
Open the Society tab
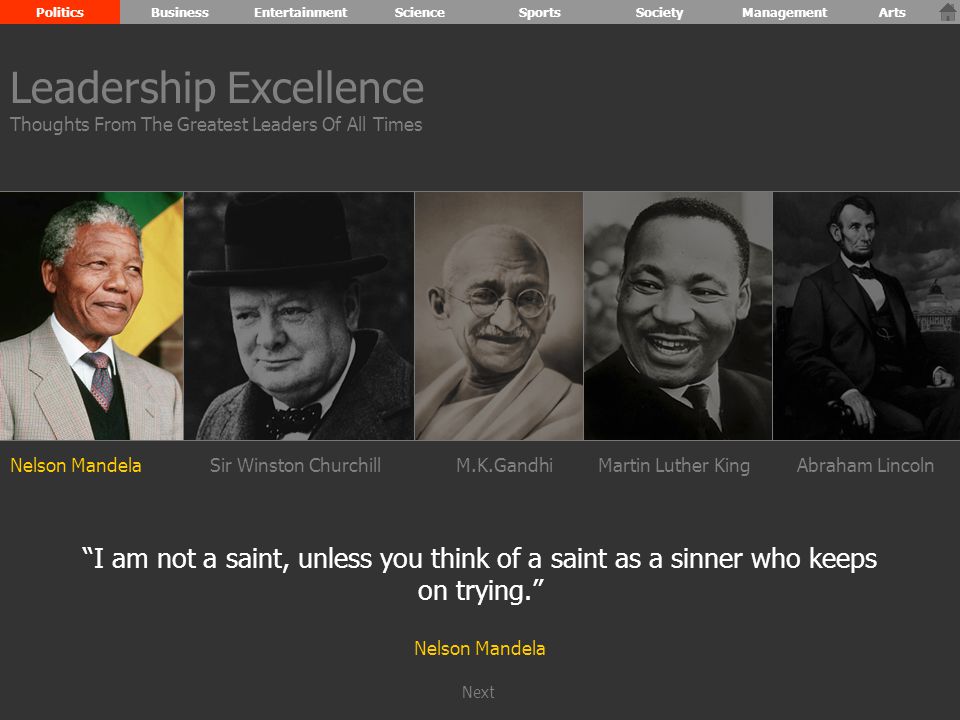point(659,12)
